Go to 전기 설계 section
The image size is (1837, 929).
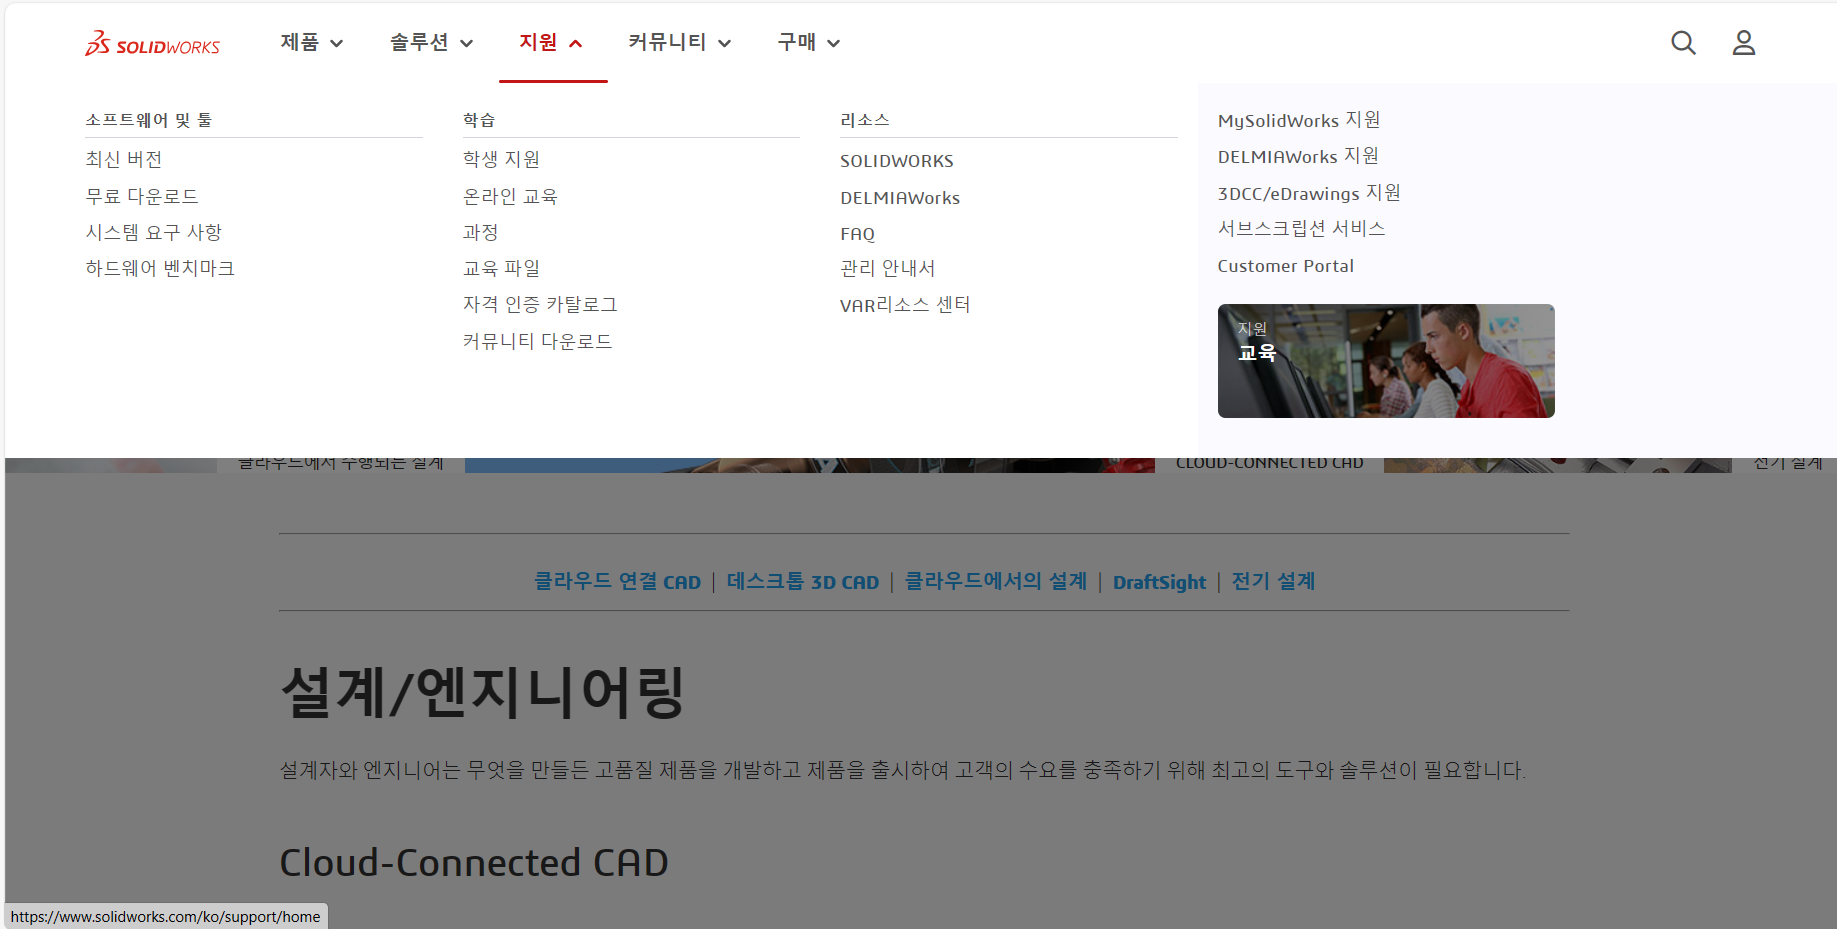tap(1273, 581)
